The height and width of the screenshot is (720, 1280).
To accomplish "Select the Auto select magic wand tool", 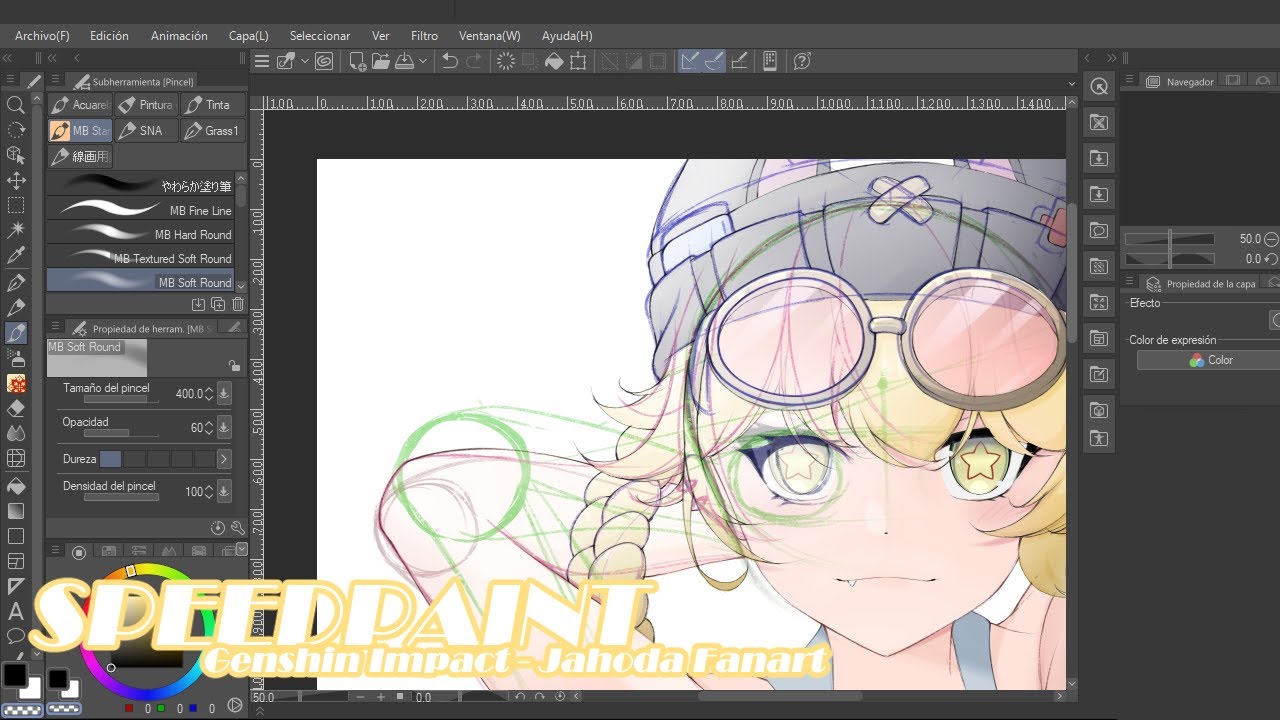I will click(16, 231).
